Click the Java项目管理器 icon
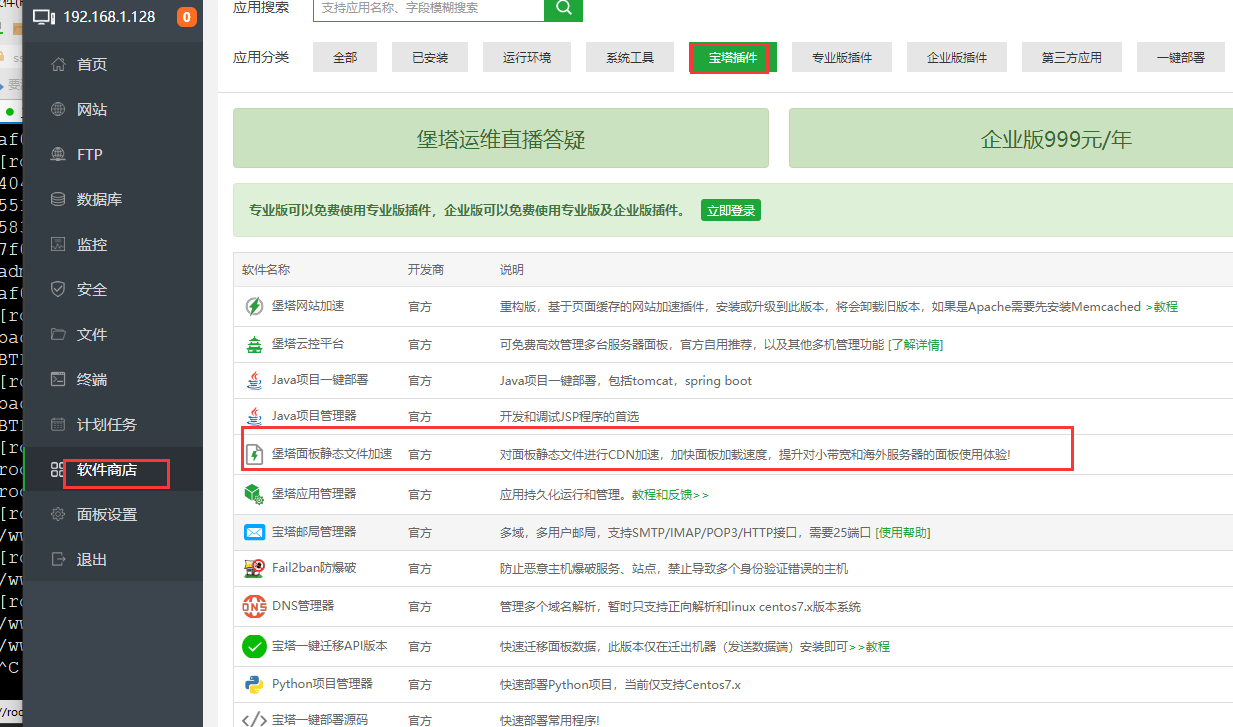 click(x=254, y=416)
